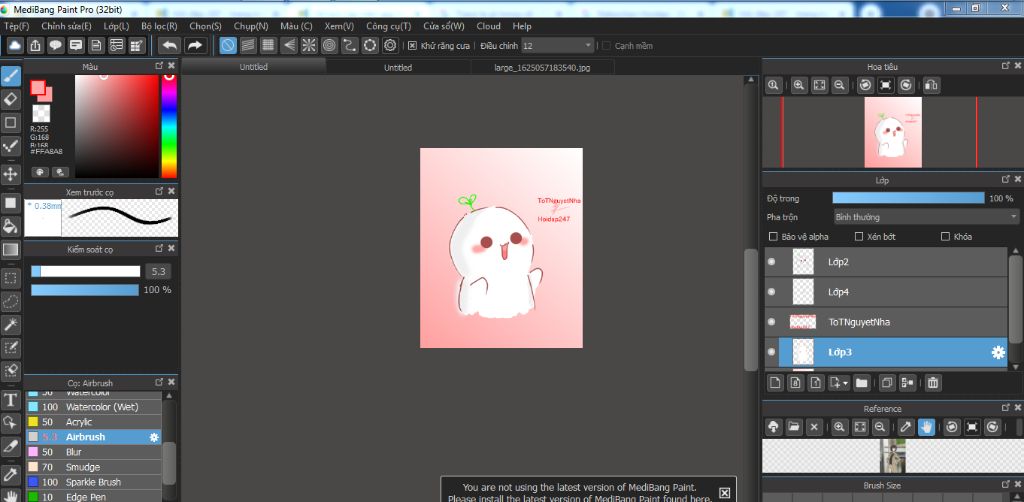This screenshot has height=502, width=1024.
Task: Open snap settings gear
Action: pos(391,45)
